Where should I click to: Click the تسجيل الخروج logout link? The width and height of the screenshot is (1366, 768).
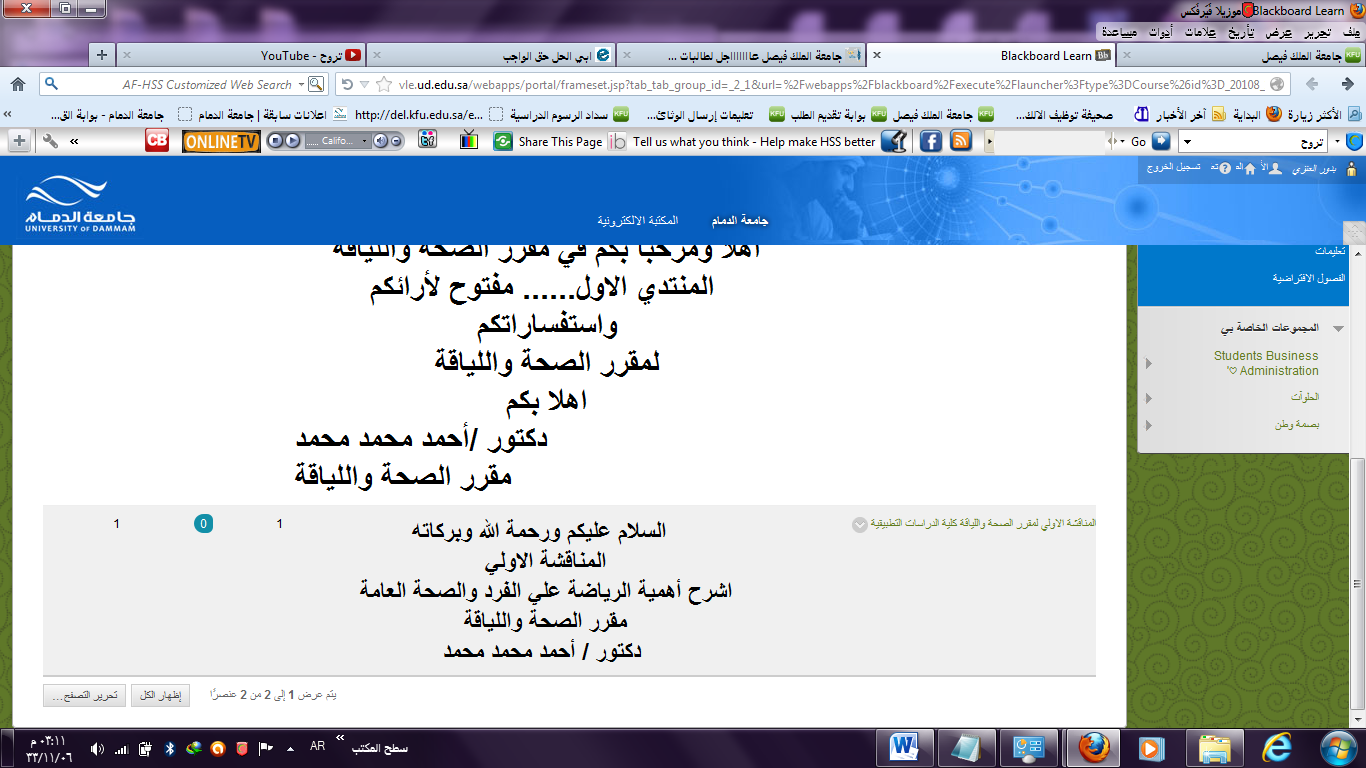(x=1172, y=168)
